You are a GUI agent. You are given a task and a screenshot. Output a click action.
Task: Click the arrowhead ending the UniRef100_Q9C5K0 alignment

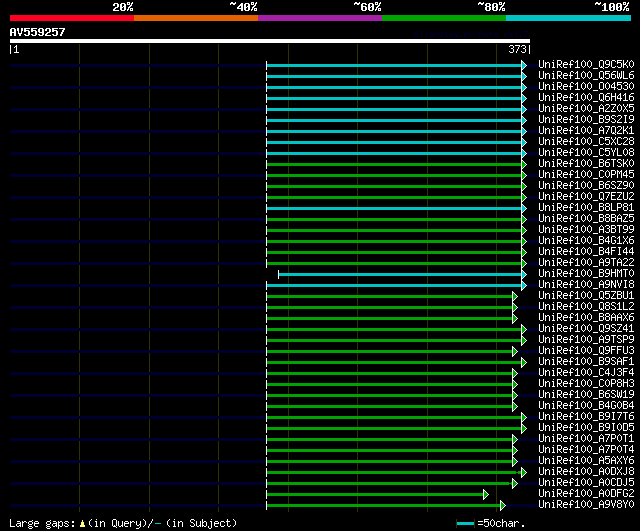click(x=524, y=65)
